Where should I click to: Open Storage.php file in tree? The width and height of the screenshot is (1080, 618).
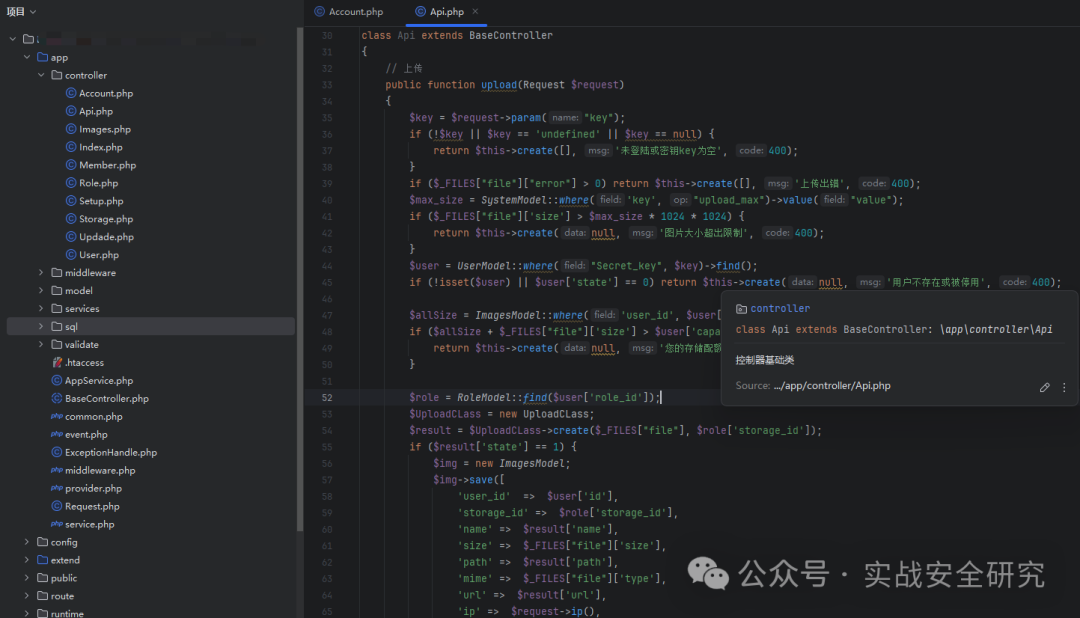click(105, 218)
